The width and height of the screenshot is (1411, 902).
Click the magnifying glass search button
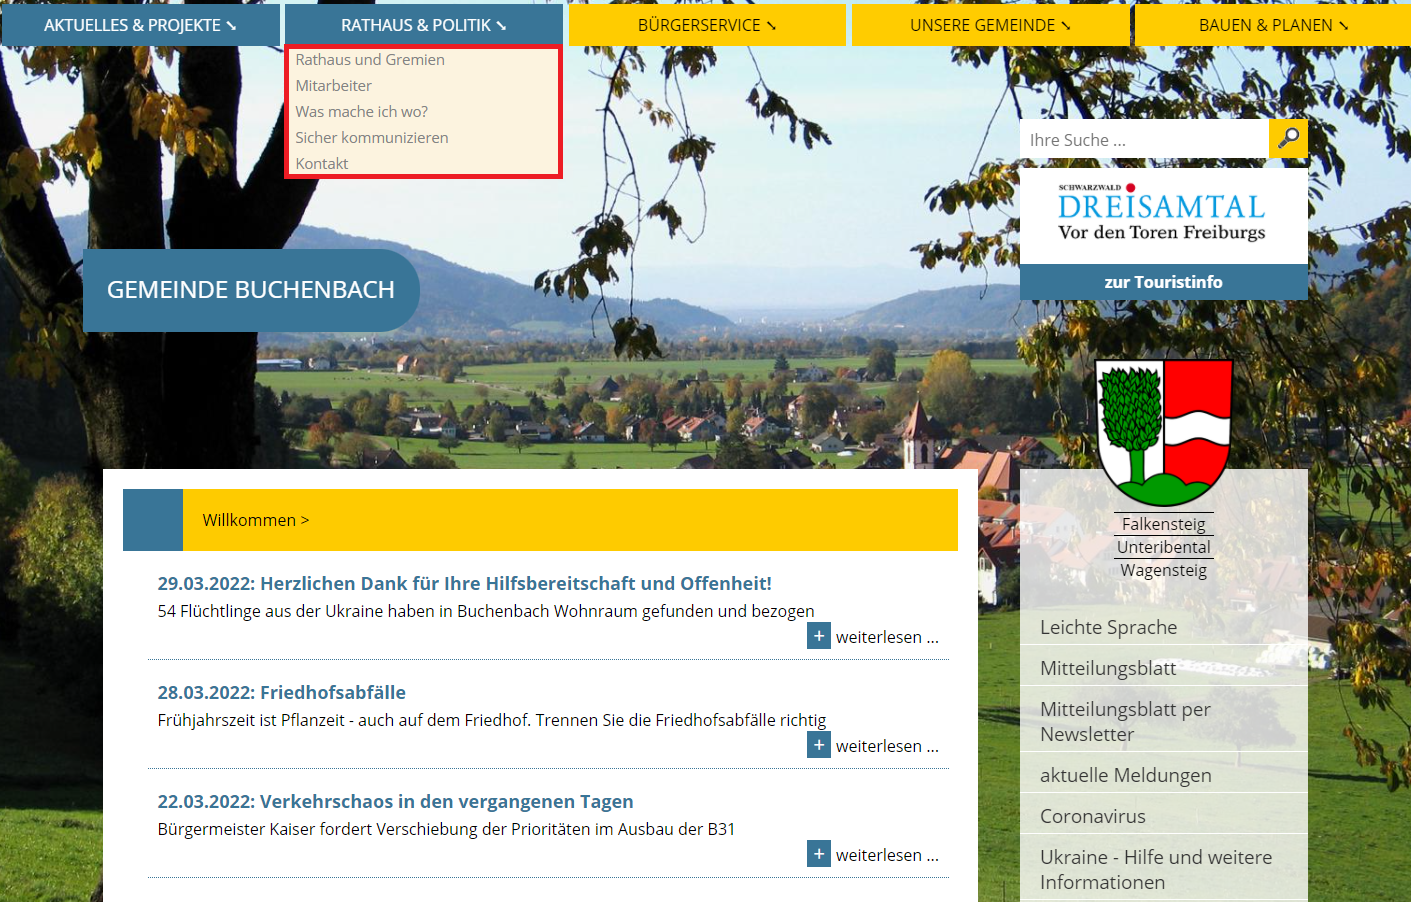[x=1288, y=138]
